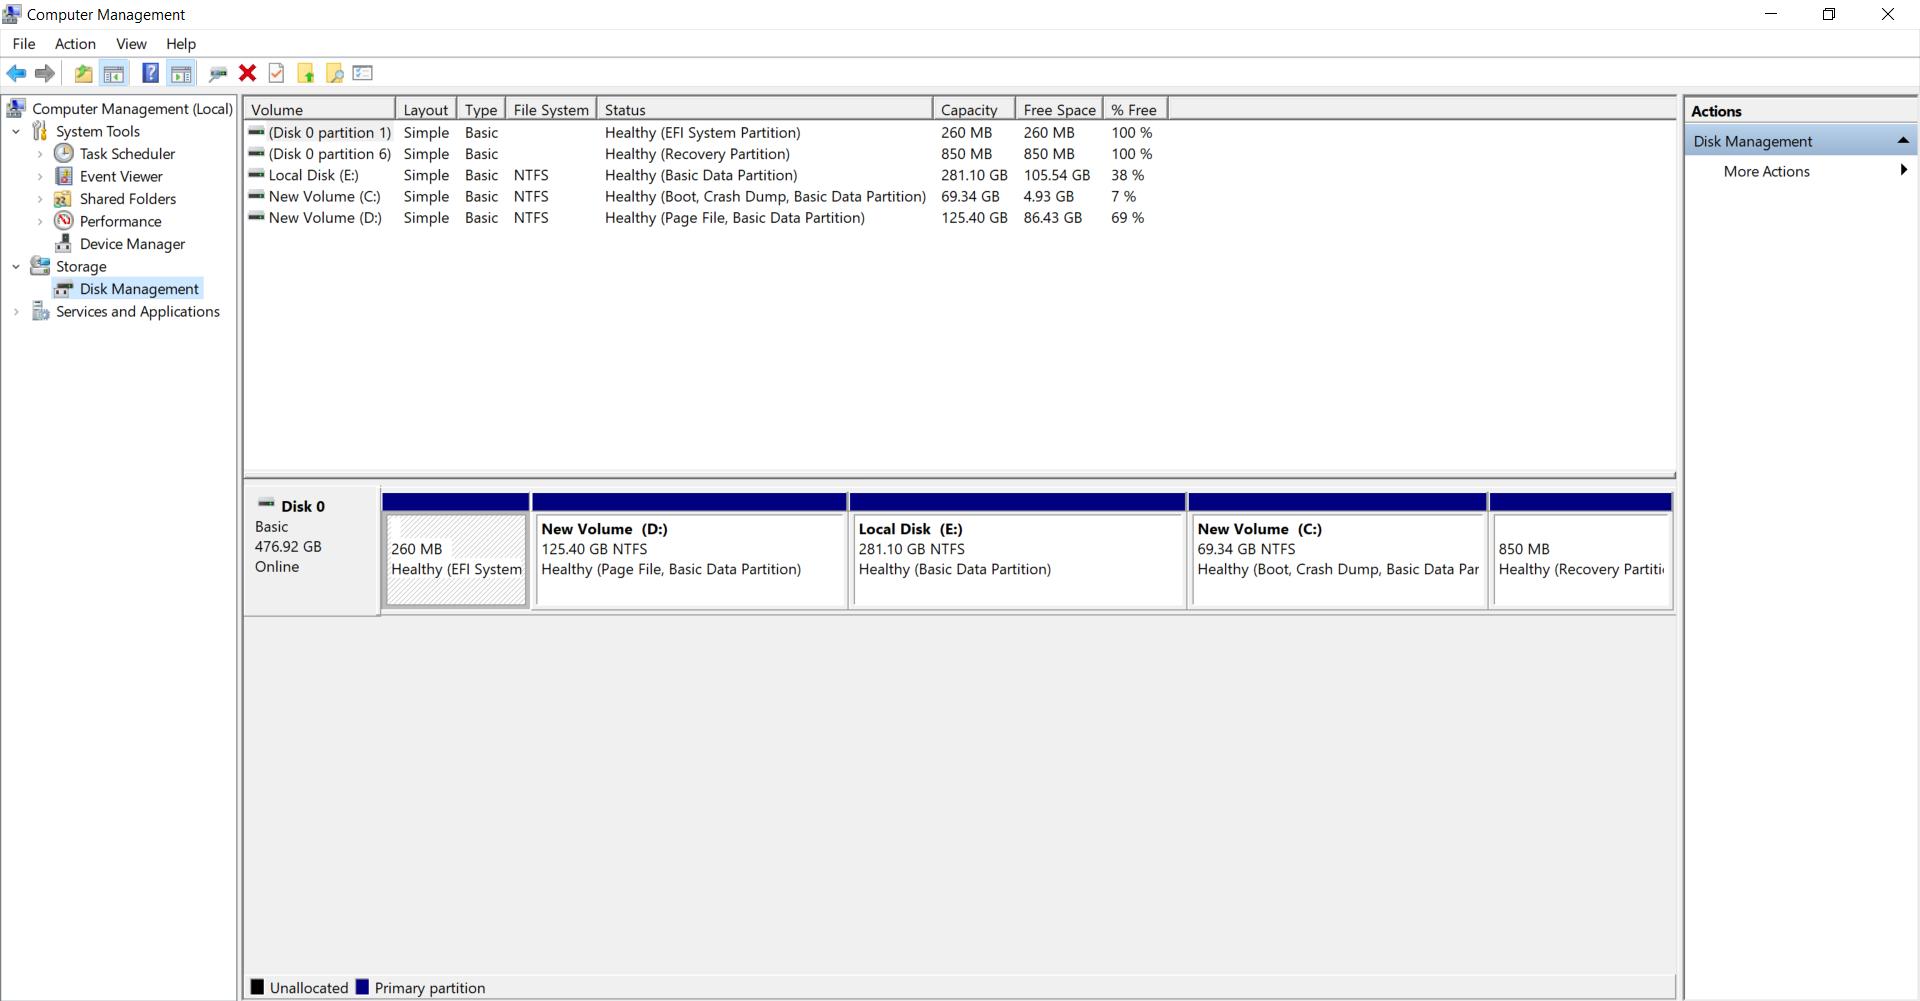Click the Up One Level folder icon
Screen dimensions: 1920x1001
tap(83, 73)
